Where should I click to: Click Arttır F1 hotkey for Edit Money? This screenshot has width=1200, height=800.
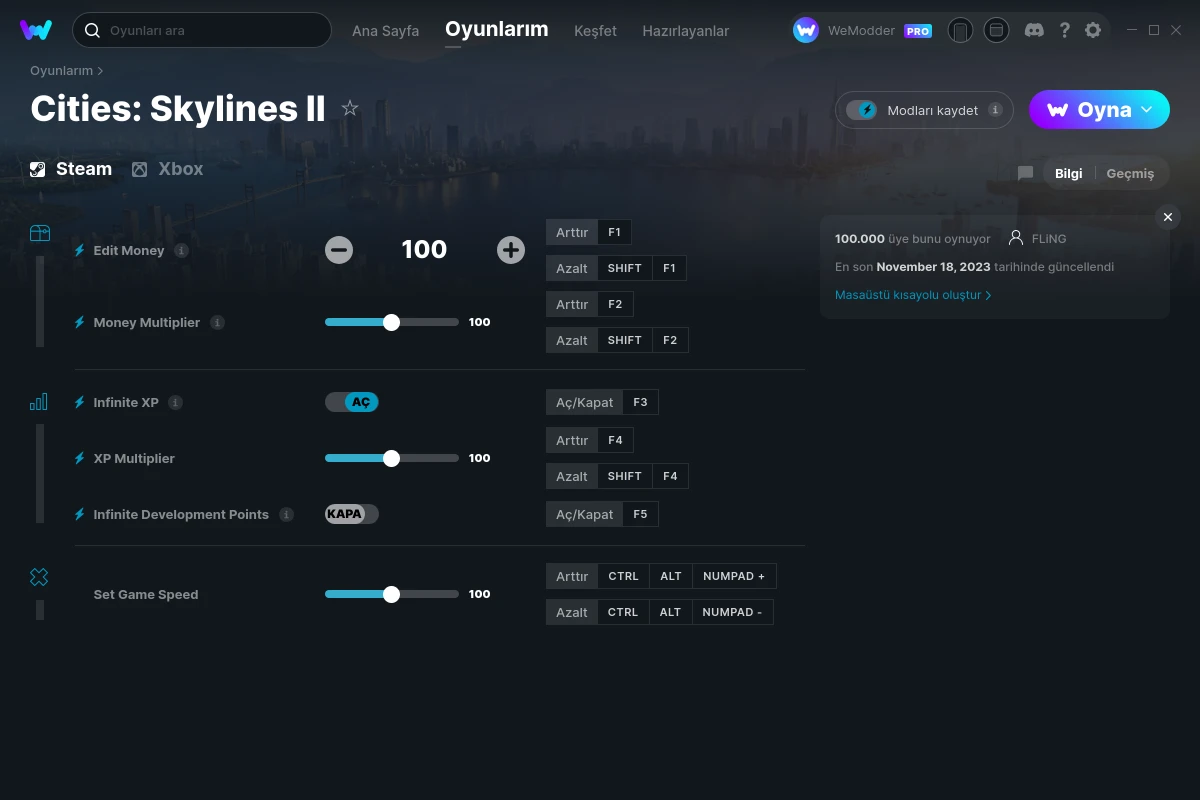point(589,232)
